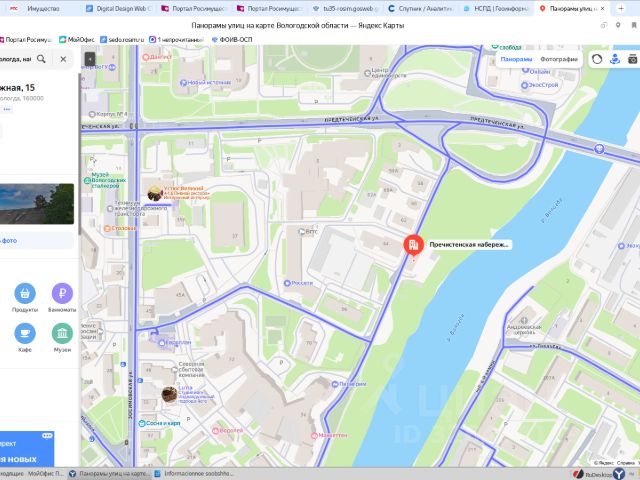
Task: Open the three-dots menu on the blue ad banner
Action: [x=47, y=436]
